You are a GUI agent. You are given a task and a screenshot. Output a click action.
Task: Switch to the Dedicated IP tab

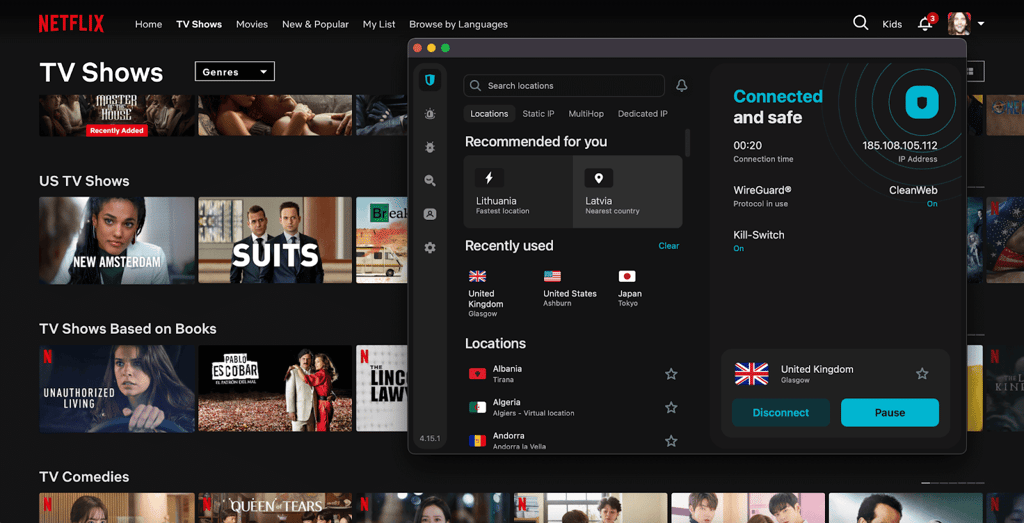pyautogui.click(x=643, y=114)
